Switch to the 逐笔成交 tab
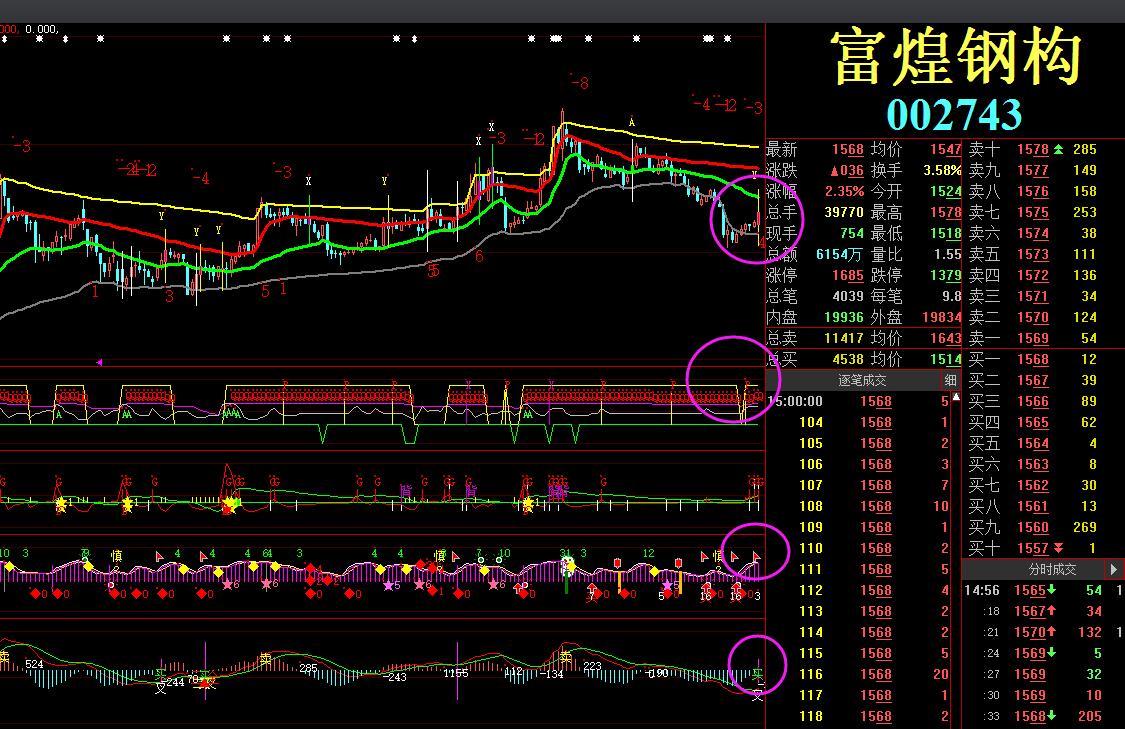The width and height of the screenshot is (1125, 729). pos(862,380)
